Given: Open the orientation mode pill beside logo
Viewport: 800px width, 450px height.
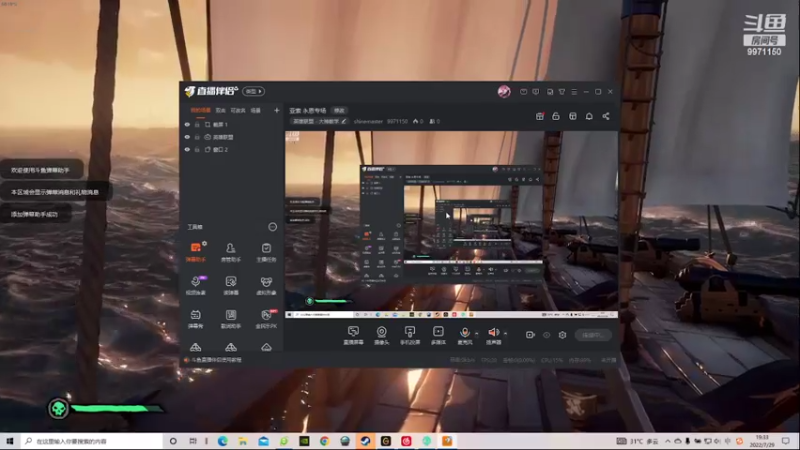Looking at the screenshot, I should pyautogui.click(x=254, y=91).
